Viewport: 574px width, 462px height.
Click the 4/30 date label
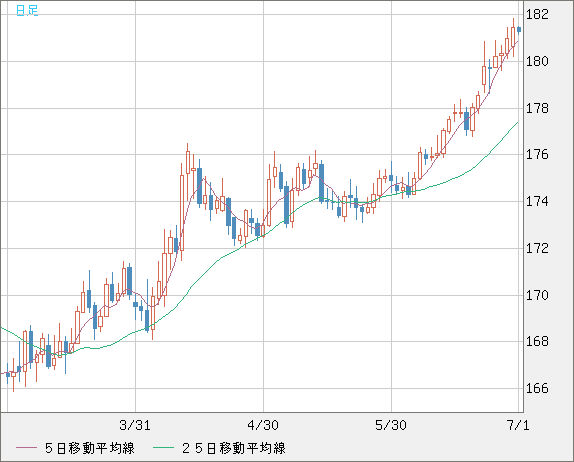pos(263,425)
